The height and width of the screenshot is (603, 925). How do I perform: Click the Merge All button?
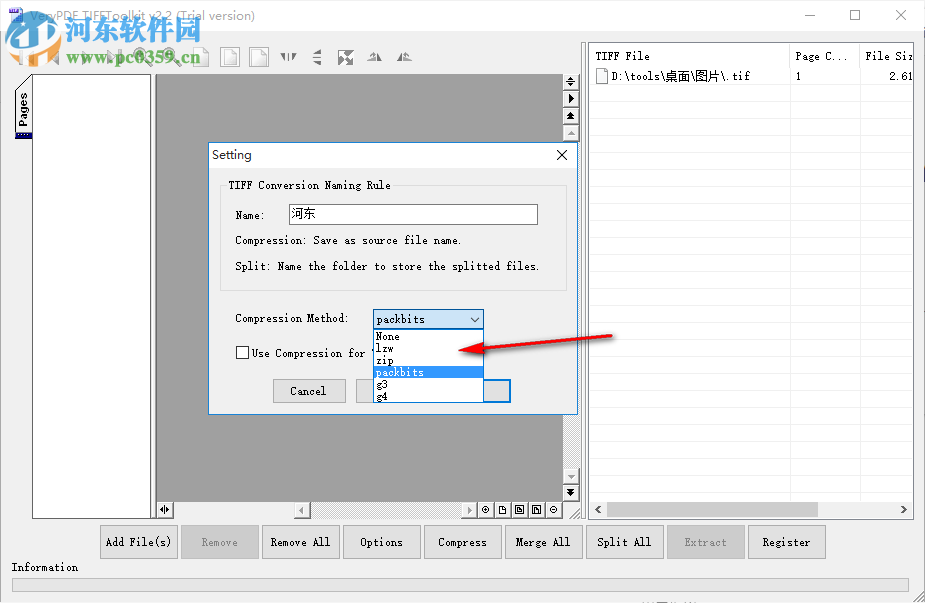543,541
